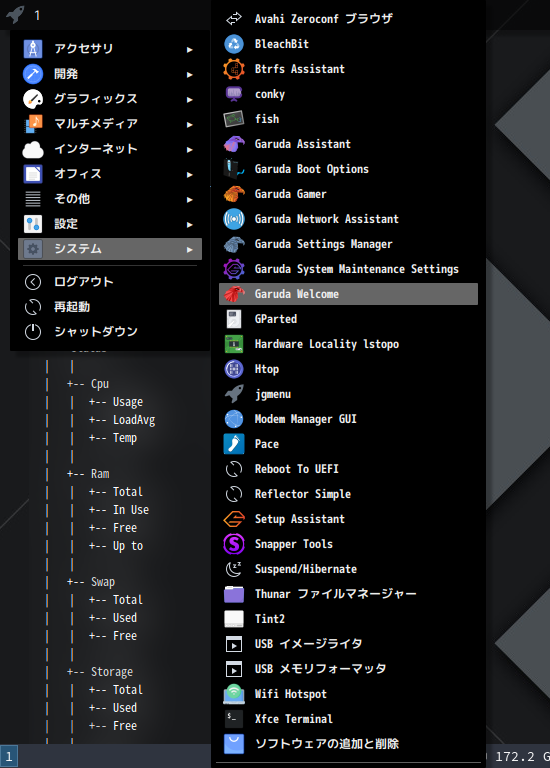
Task: Choose ログアウト to log out
Action: pos(110,282)
